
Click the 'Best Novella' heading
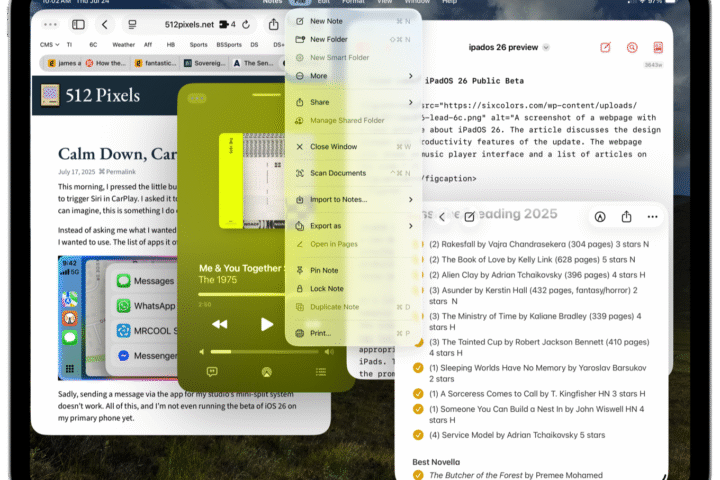coord(436,462)
